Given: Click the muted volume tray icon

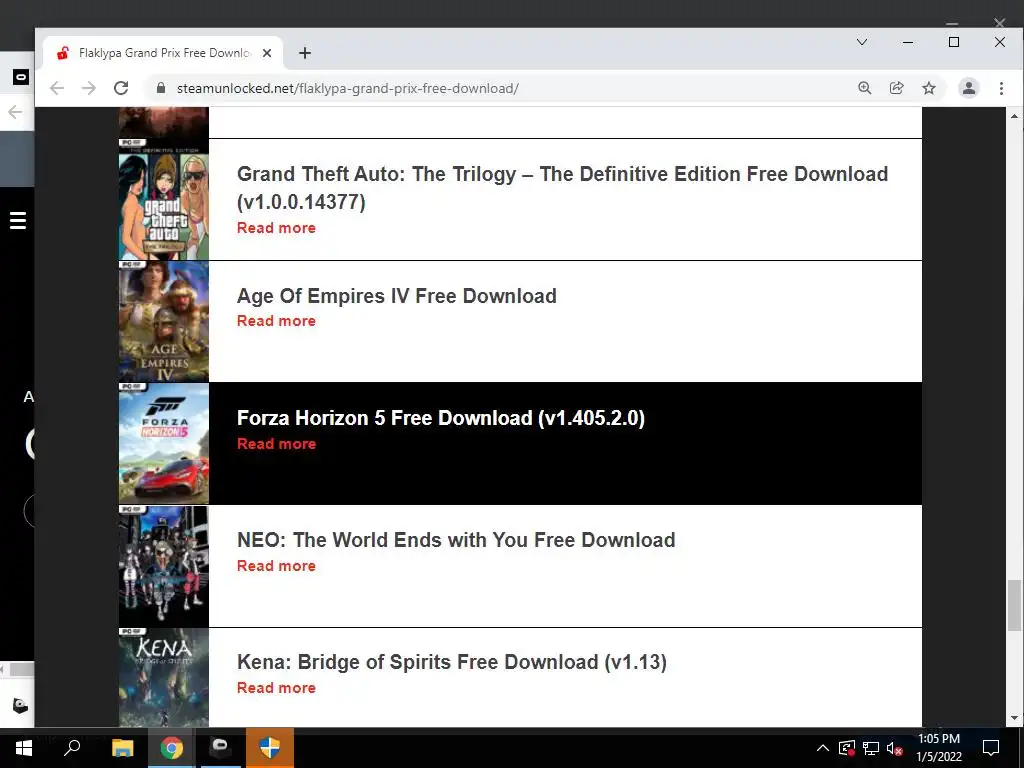Looking at the screenshot, I should (894, 748).
